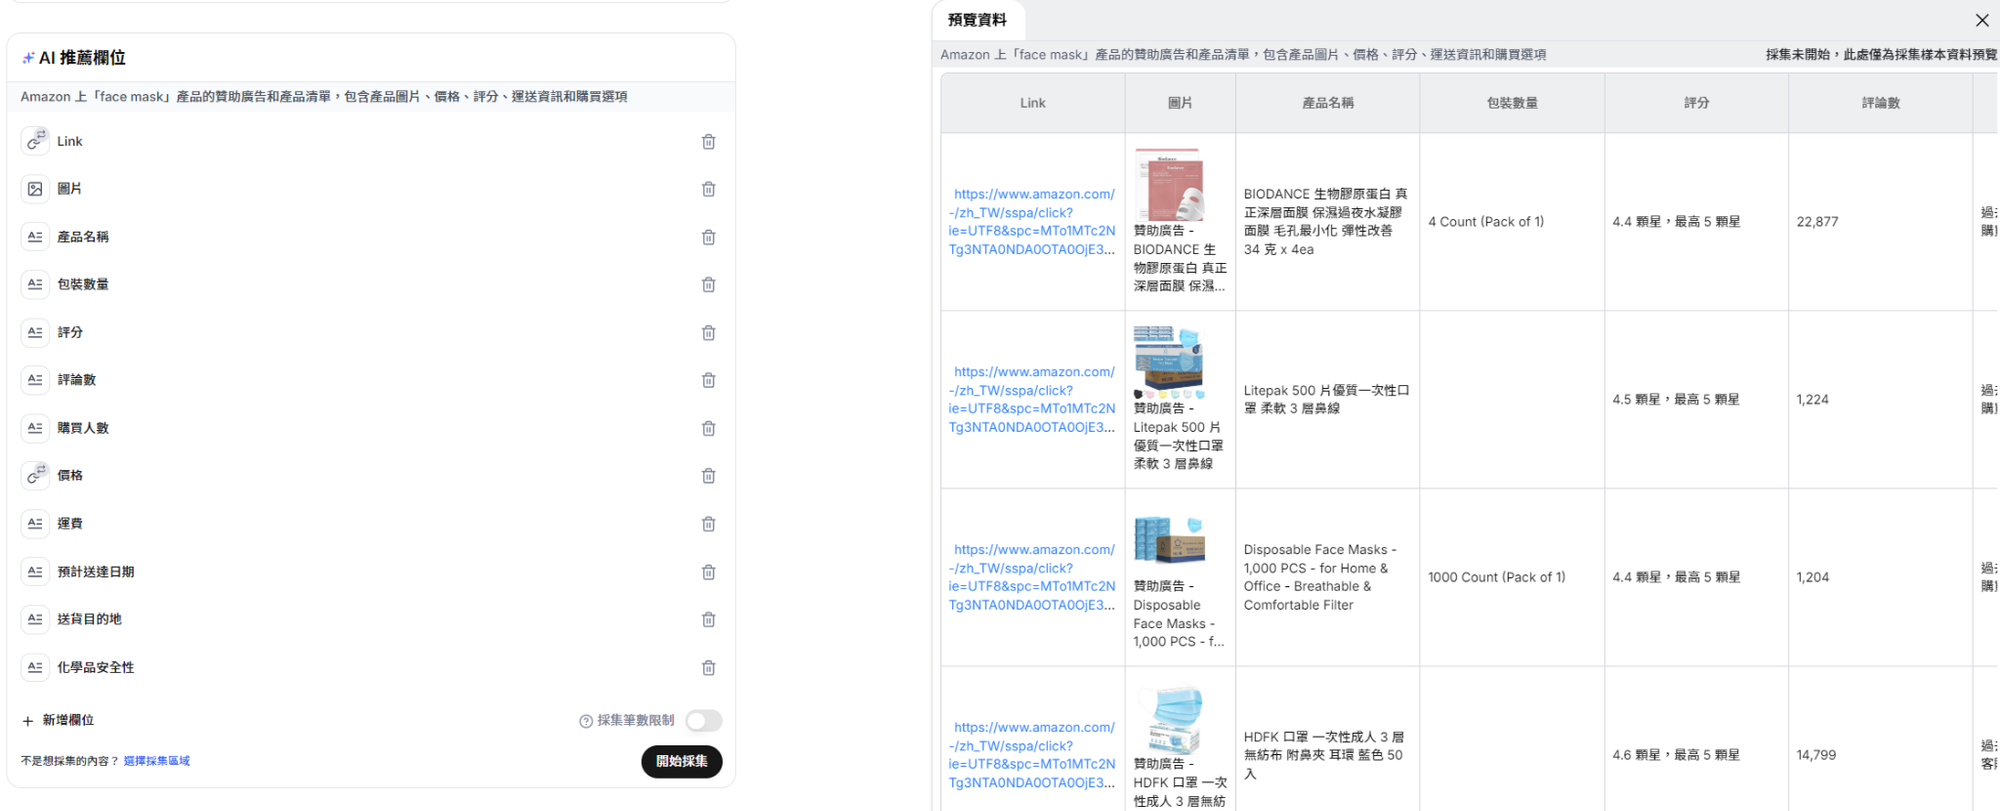The width and height of the screenshot is (2000, 811).
Task: Click the text-type icon beside 評分
Action: pos(35,332)
